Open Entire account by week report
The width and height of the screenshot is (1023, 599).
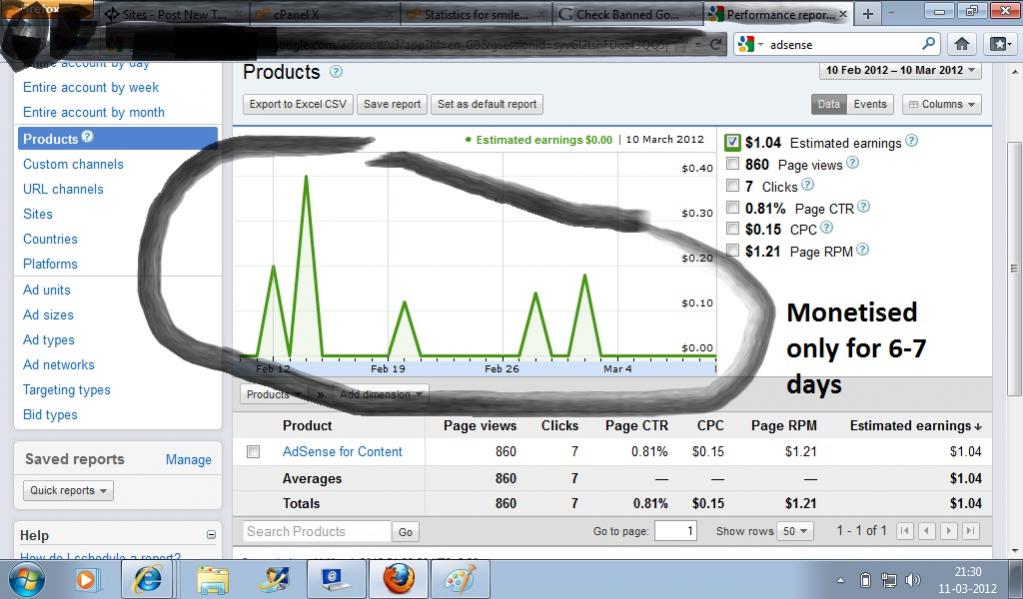coord(91,87)
